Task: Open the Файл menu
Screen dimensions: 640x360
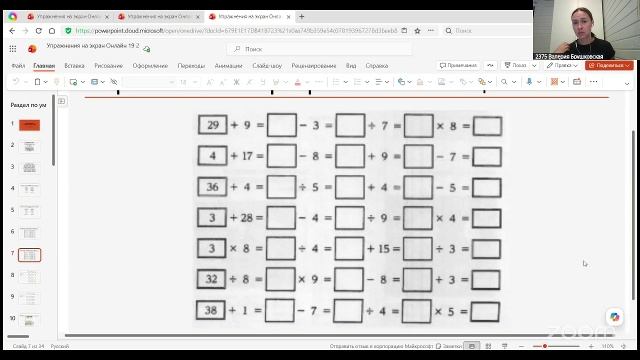Action: click(18, 66)
